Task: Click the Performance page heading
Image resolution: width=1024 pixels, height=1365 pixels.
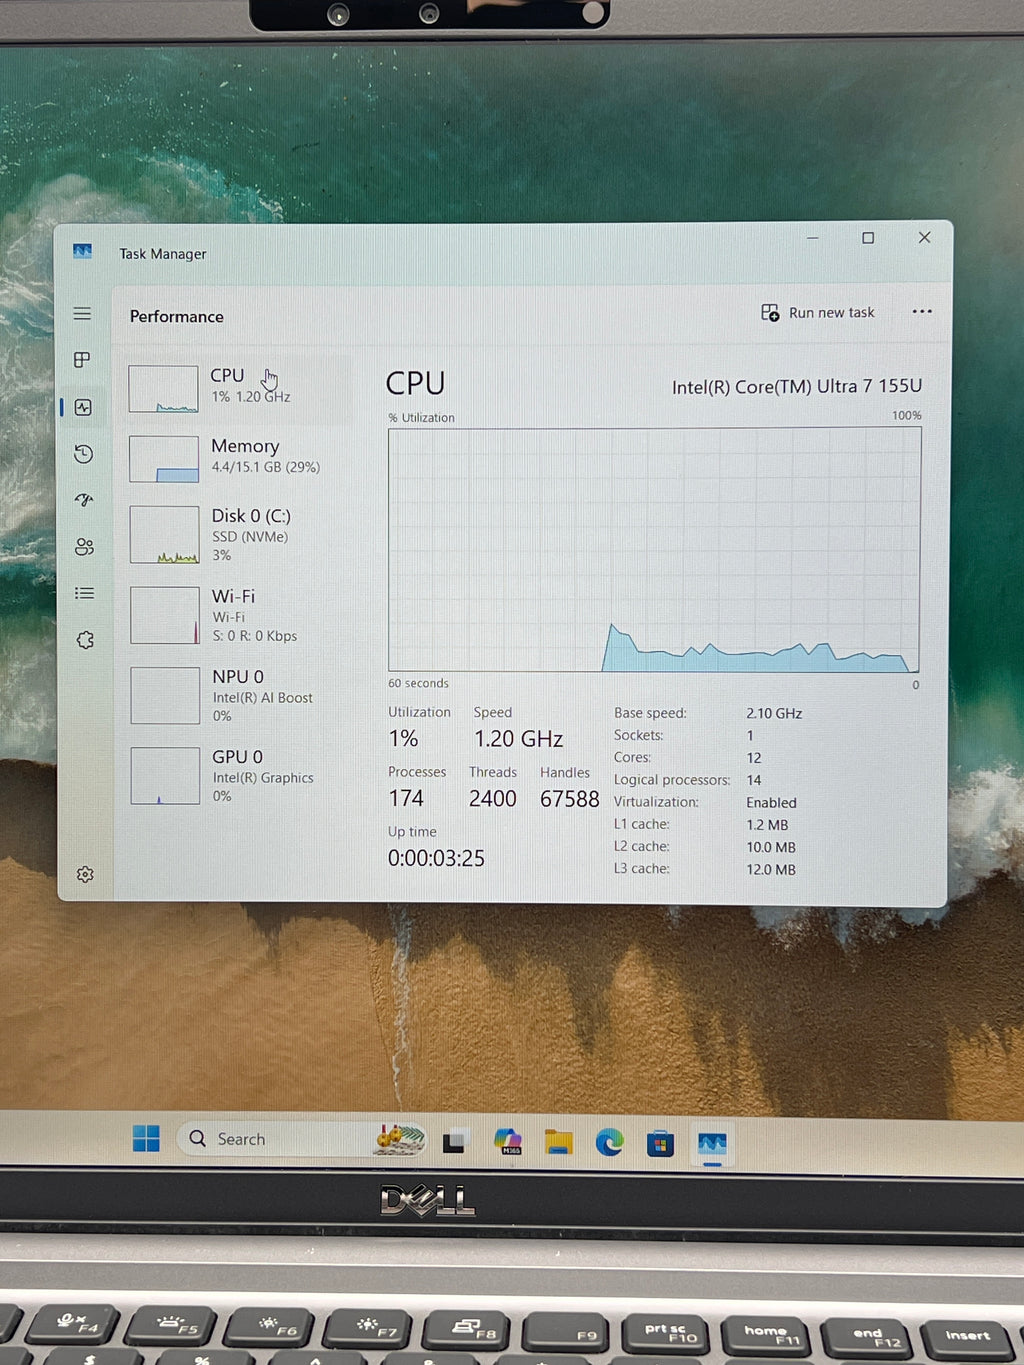Action: coord(177,316)
